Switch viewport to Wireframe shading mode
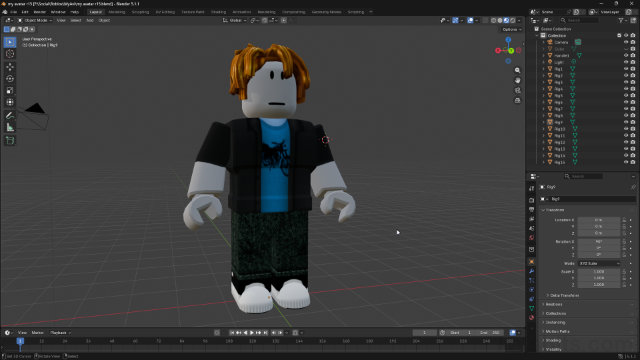 493,20
